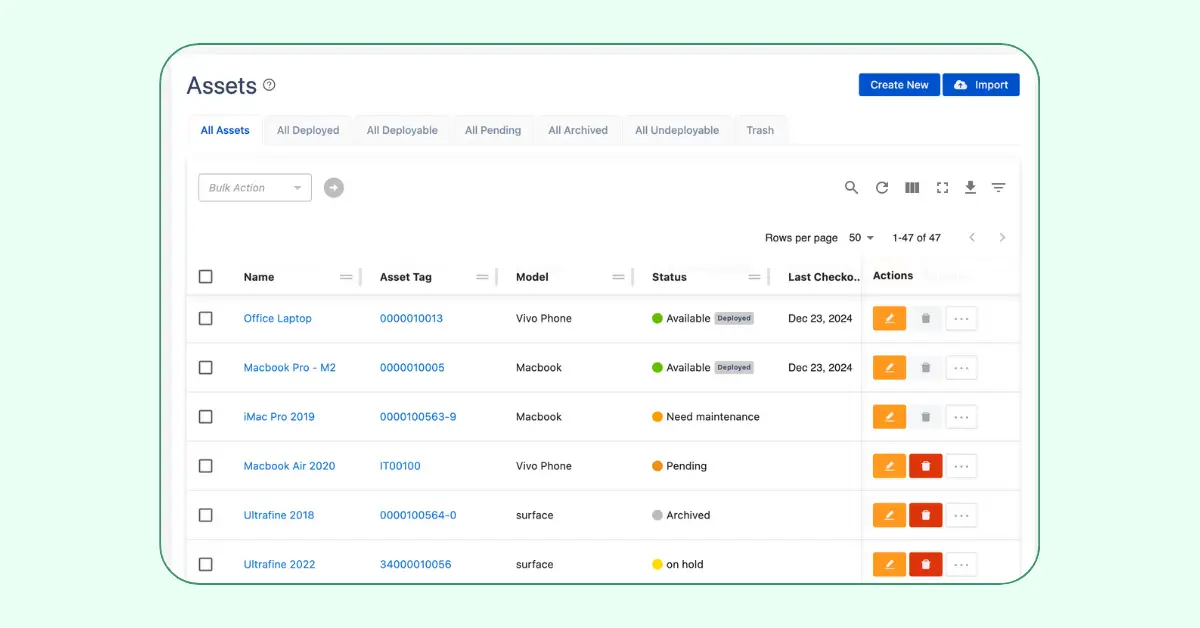Edit the Macbook Pro - M2 asset
Image resolution: width=1200 pixels, height=628 pixels.
(889, 367)
